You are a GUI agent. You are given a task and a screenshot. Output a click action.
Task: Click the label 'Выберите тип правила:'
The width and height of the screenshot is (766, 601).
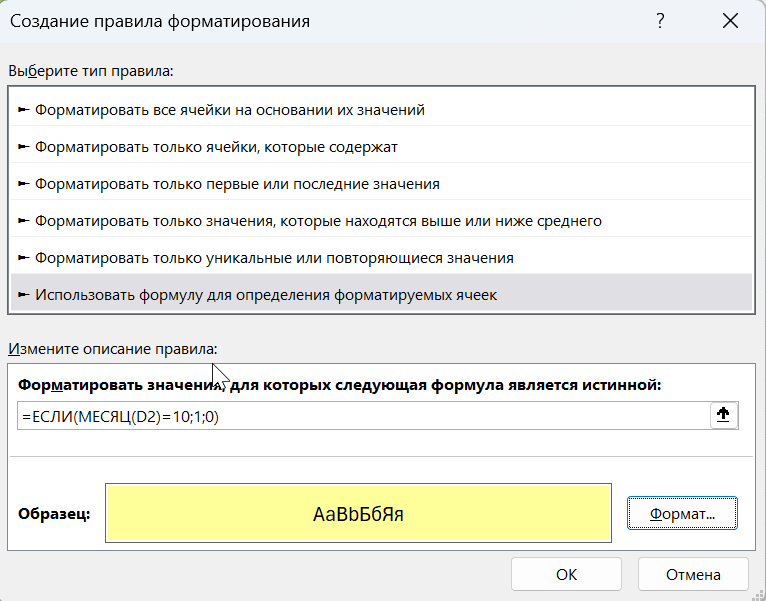click(91, 71)
